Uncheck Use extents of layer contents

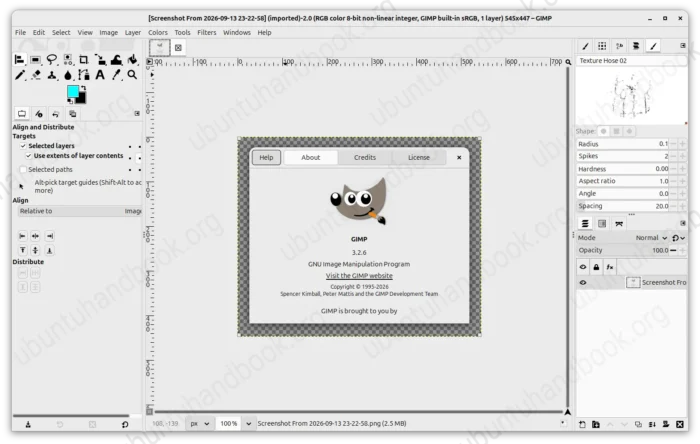click(x=29, y=156)
